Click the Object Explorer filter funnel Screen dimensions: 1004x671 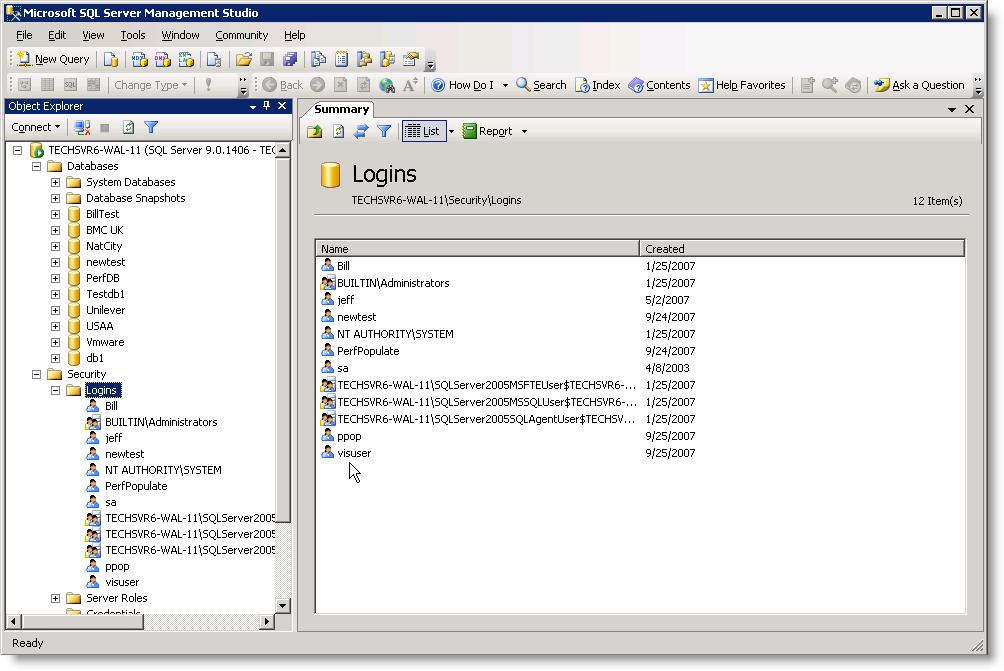tap(151, 127)
